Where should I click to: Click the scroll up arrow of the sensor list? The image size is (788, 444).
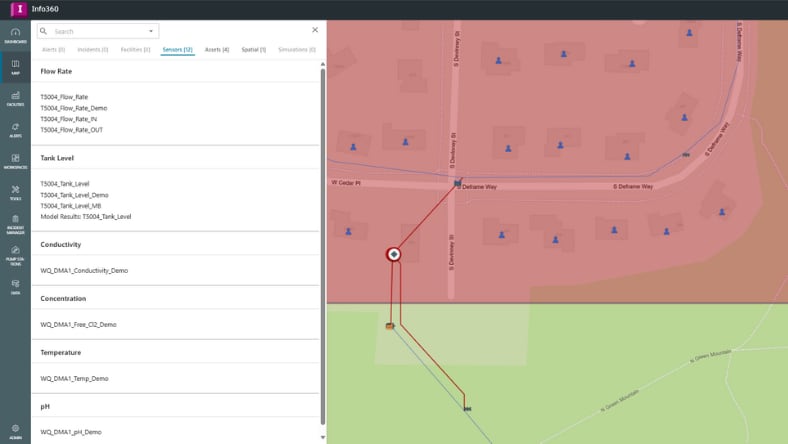coord(323,64)
